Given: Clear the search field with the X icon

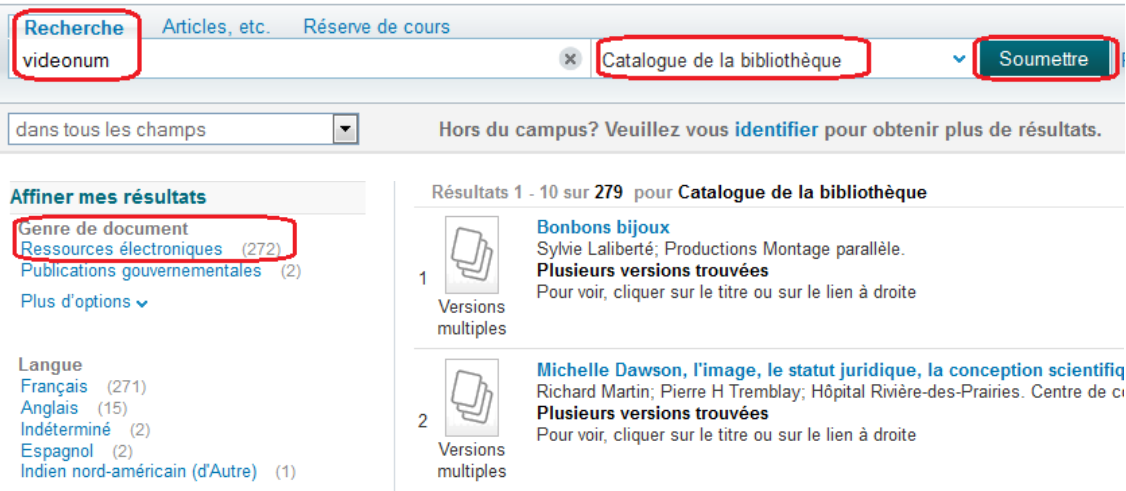Looking at the screenshot, I should 570,60.
